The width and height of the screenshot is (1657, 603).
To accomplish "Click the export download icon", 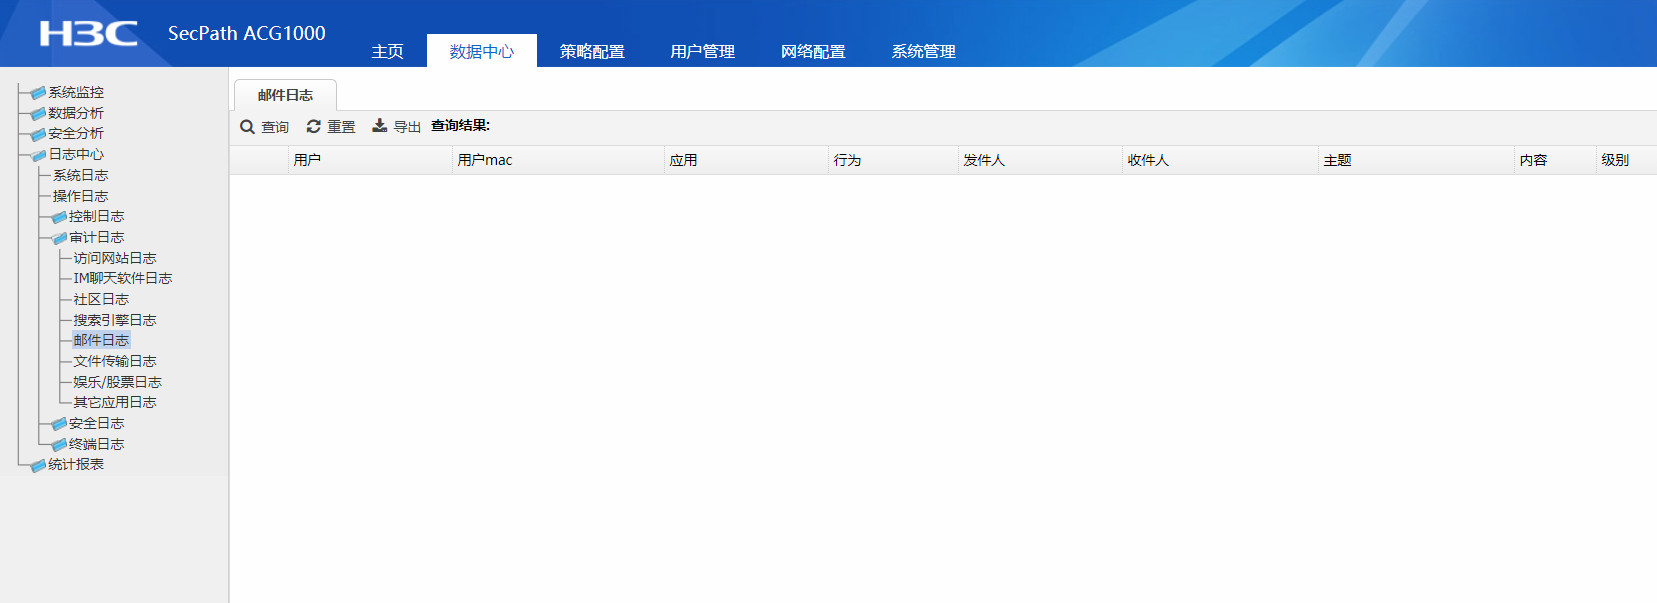I will click(380, 126).
